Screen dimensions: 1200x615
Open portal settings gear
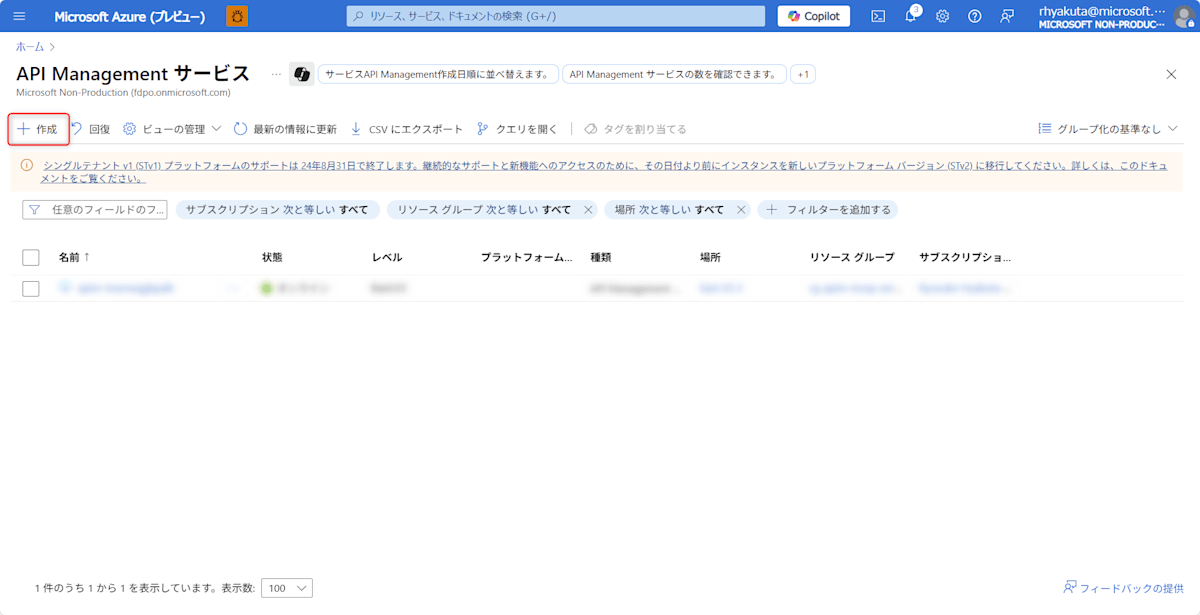point(942,16)
